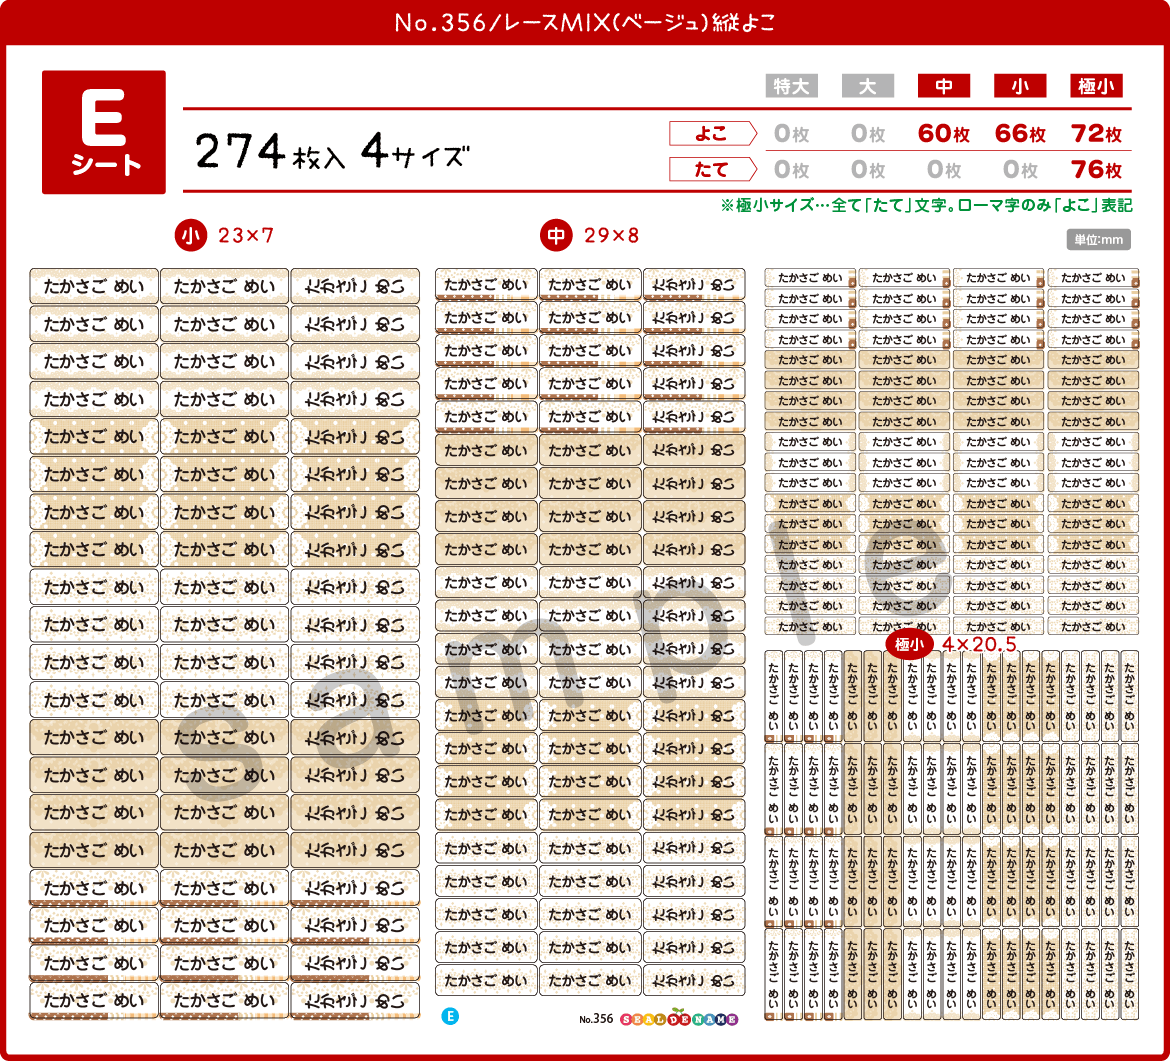Select the gray 大 size tag
Image resolution: width=1170 pixels, height=1061 pixels.
point(868,86)
